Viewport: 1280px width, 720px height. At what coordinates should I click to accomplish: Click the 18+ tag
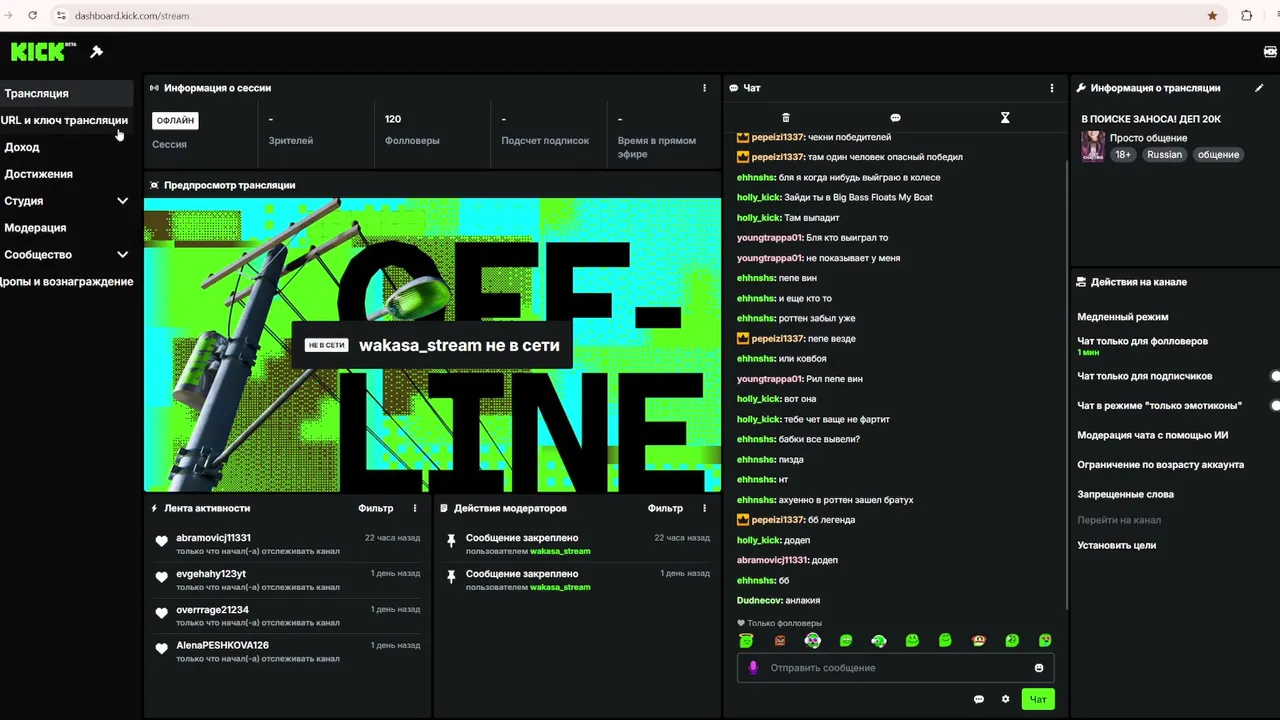[1123, 155]
